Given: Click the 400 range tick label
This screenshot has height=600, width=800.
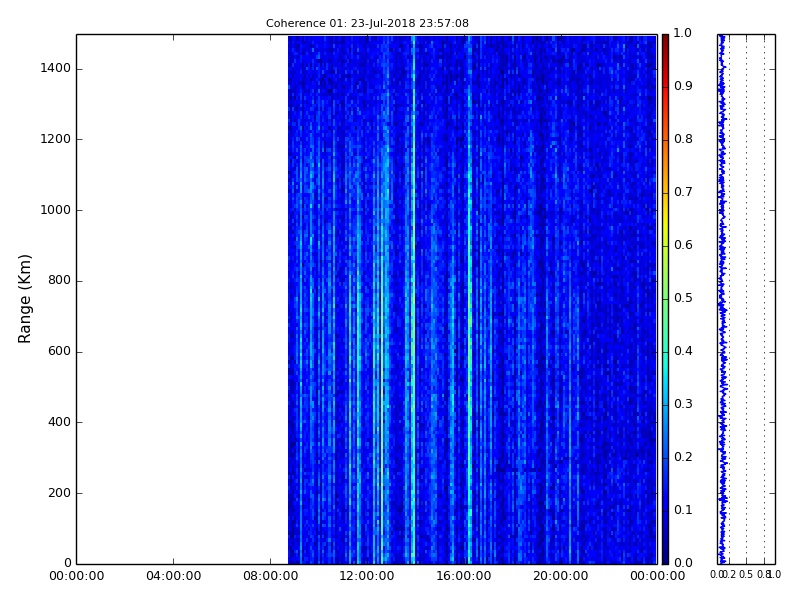Looking at the screenshot, I should click(x=59, y=422).
